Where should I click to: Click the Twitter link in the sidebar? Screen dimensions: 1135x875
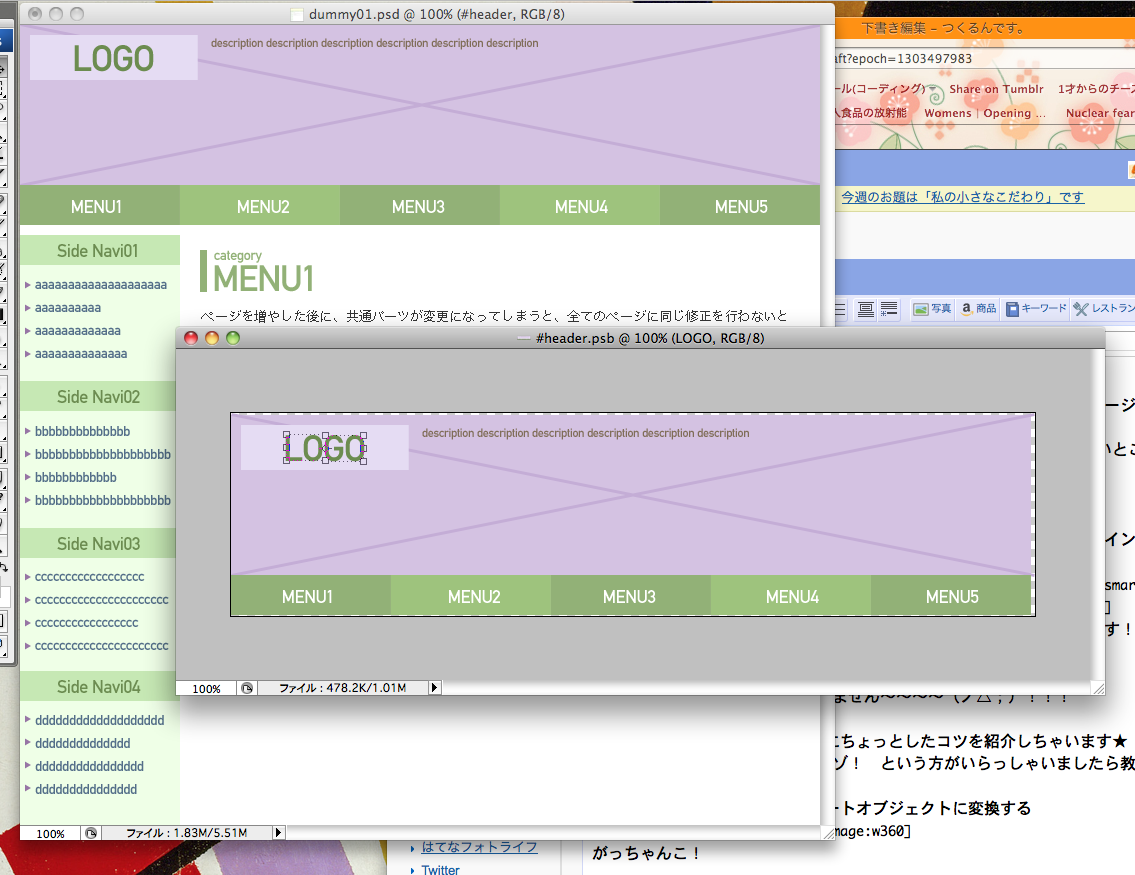(x=440, y=870)
